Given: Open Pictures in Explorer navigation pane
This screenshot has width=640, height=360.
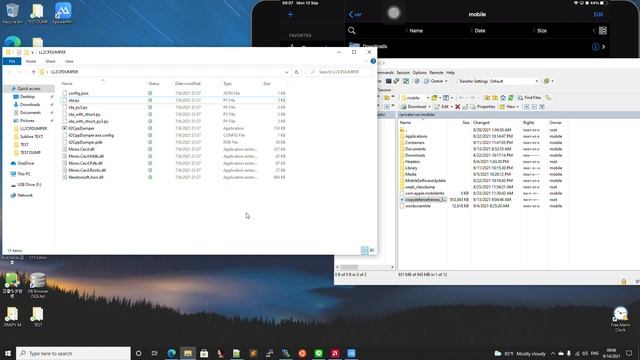Looking at the screenshot, I should (27, 121).
